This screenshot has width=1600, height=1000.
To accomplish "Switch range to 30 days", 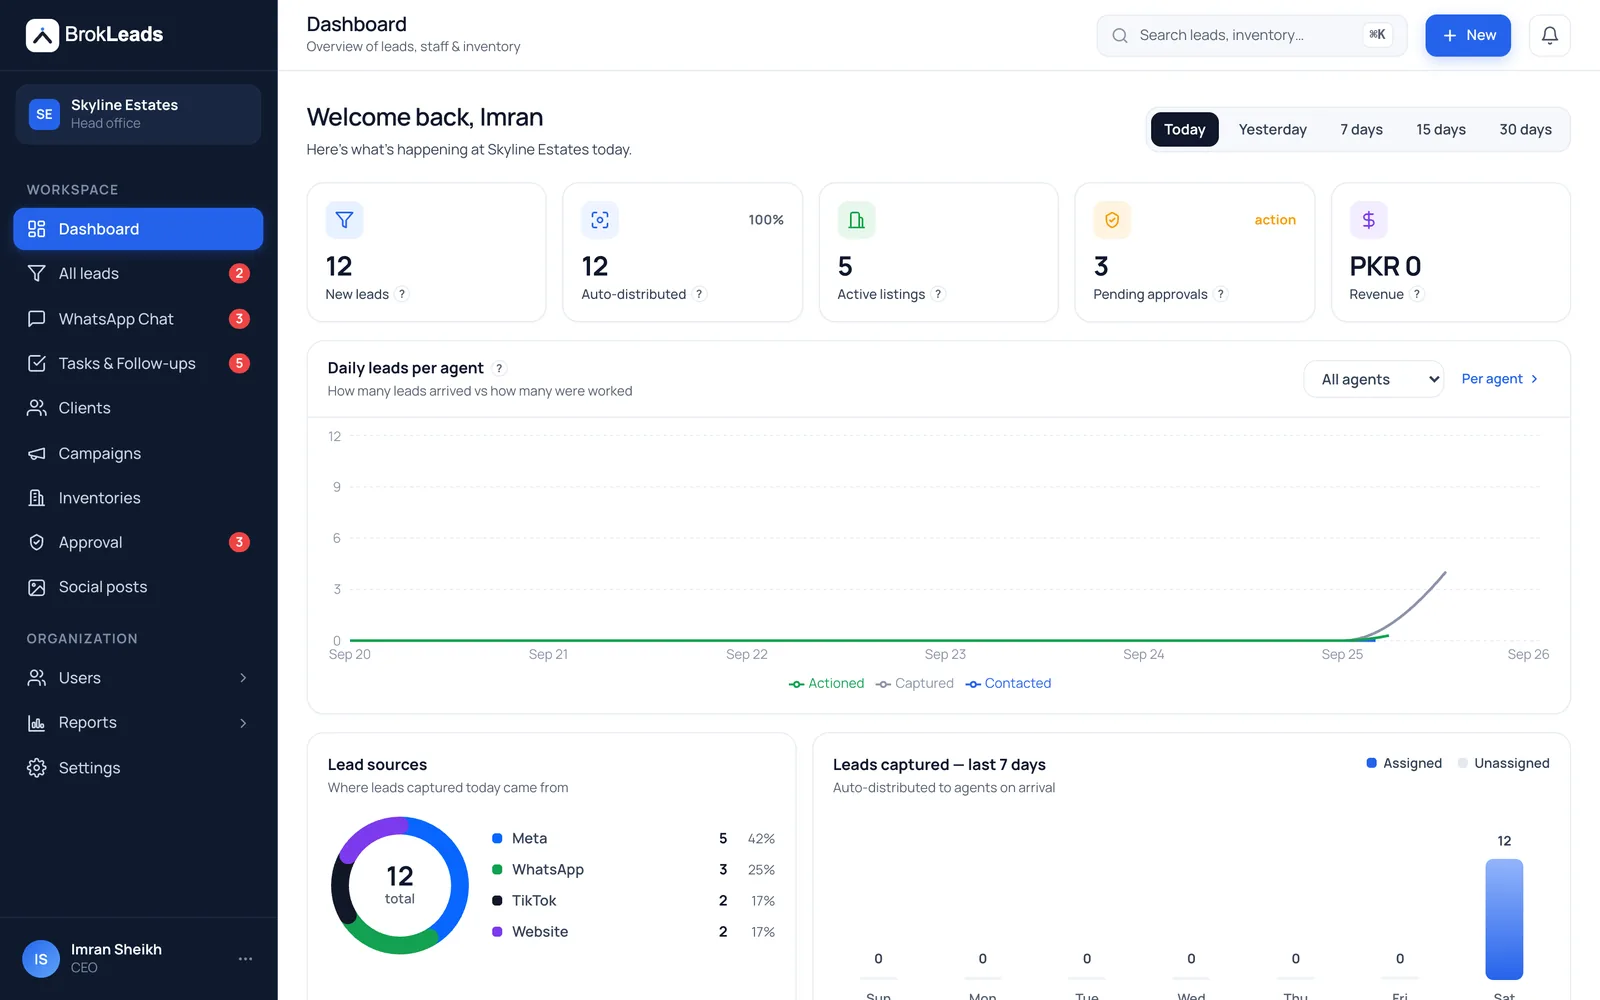I will pos(1525,130).
